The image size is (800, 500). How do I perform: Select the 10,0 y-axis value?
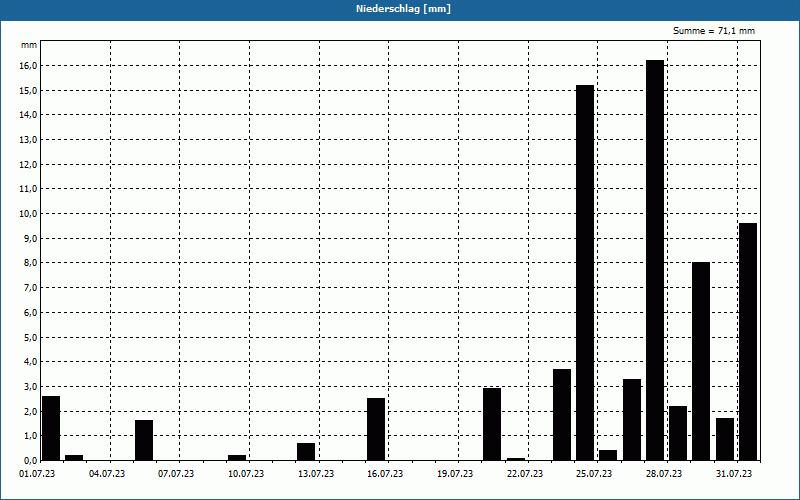(29, 214)
